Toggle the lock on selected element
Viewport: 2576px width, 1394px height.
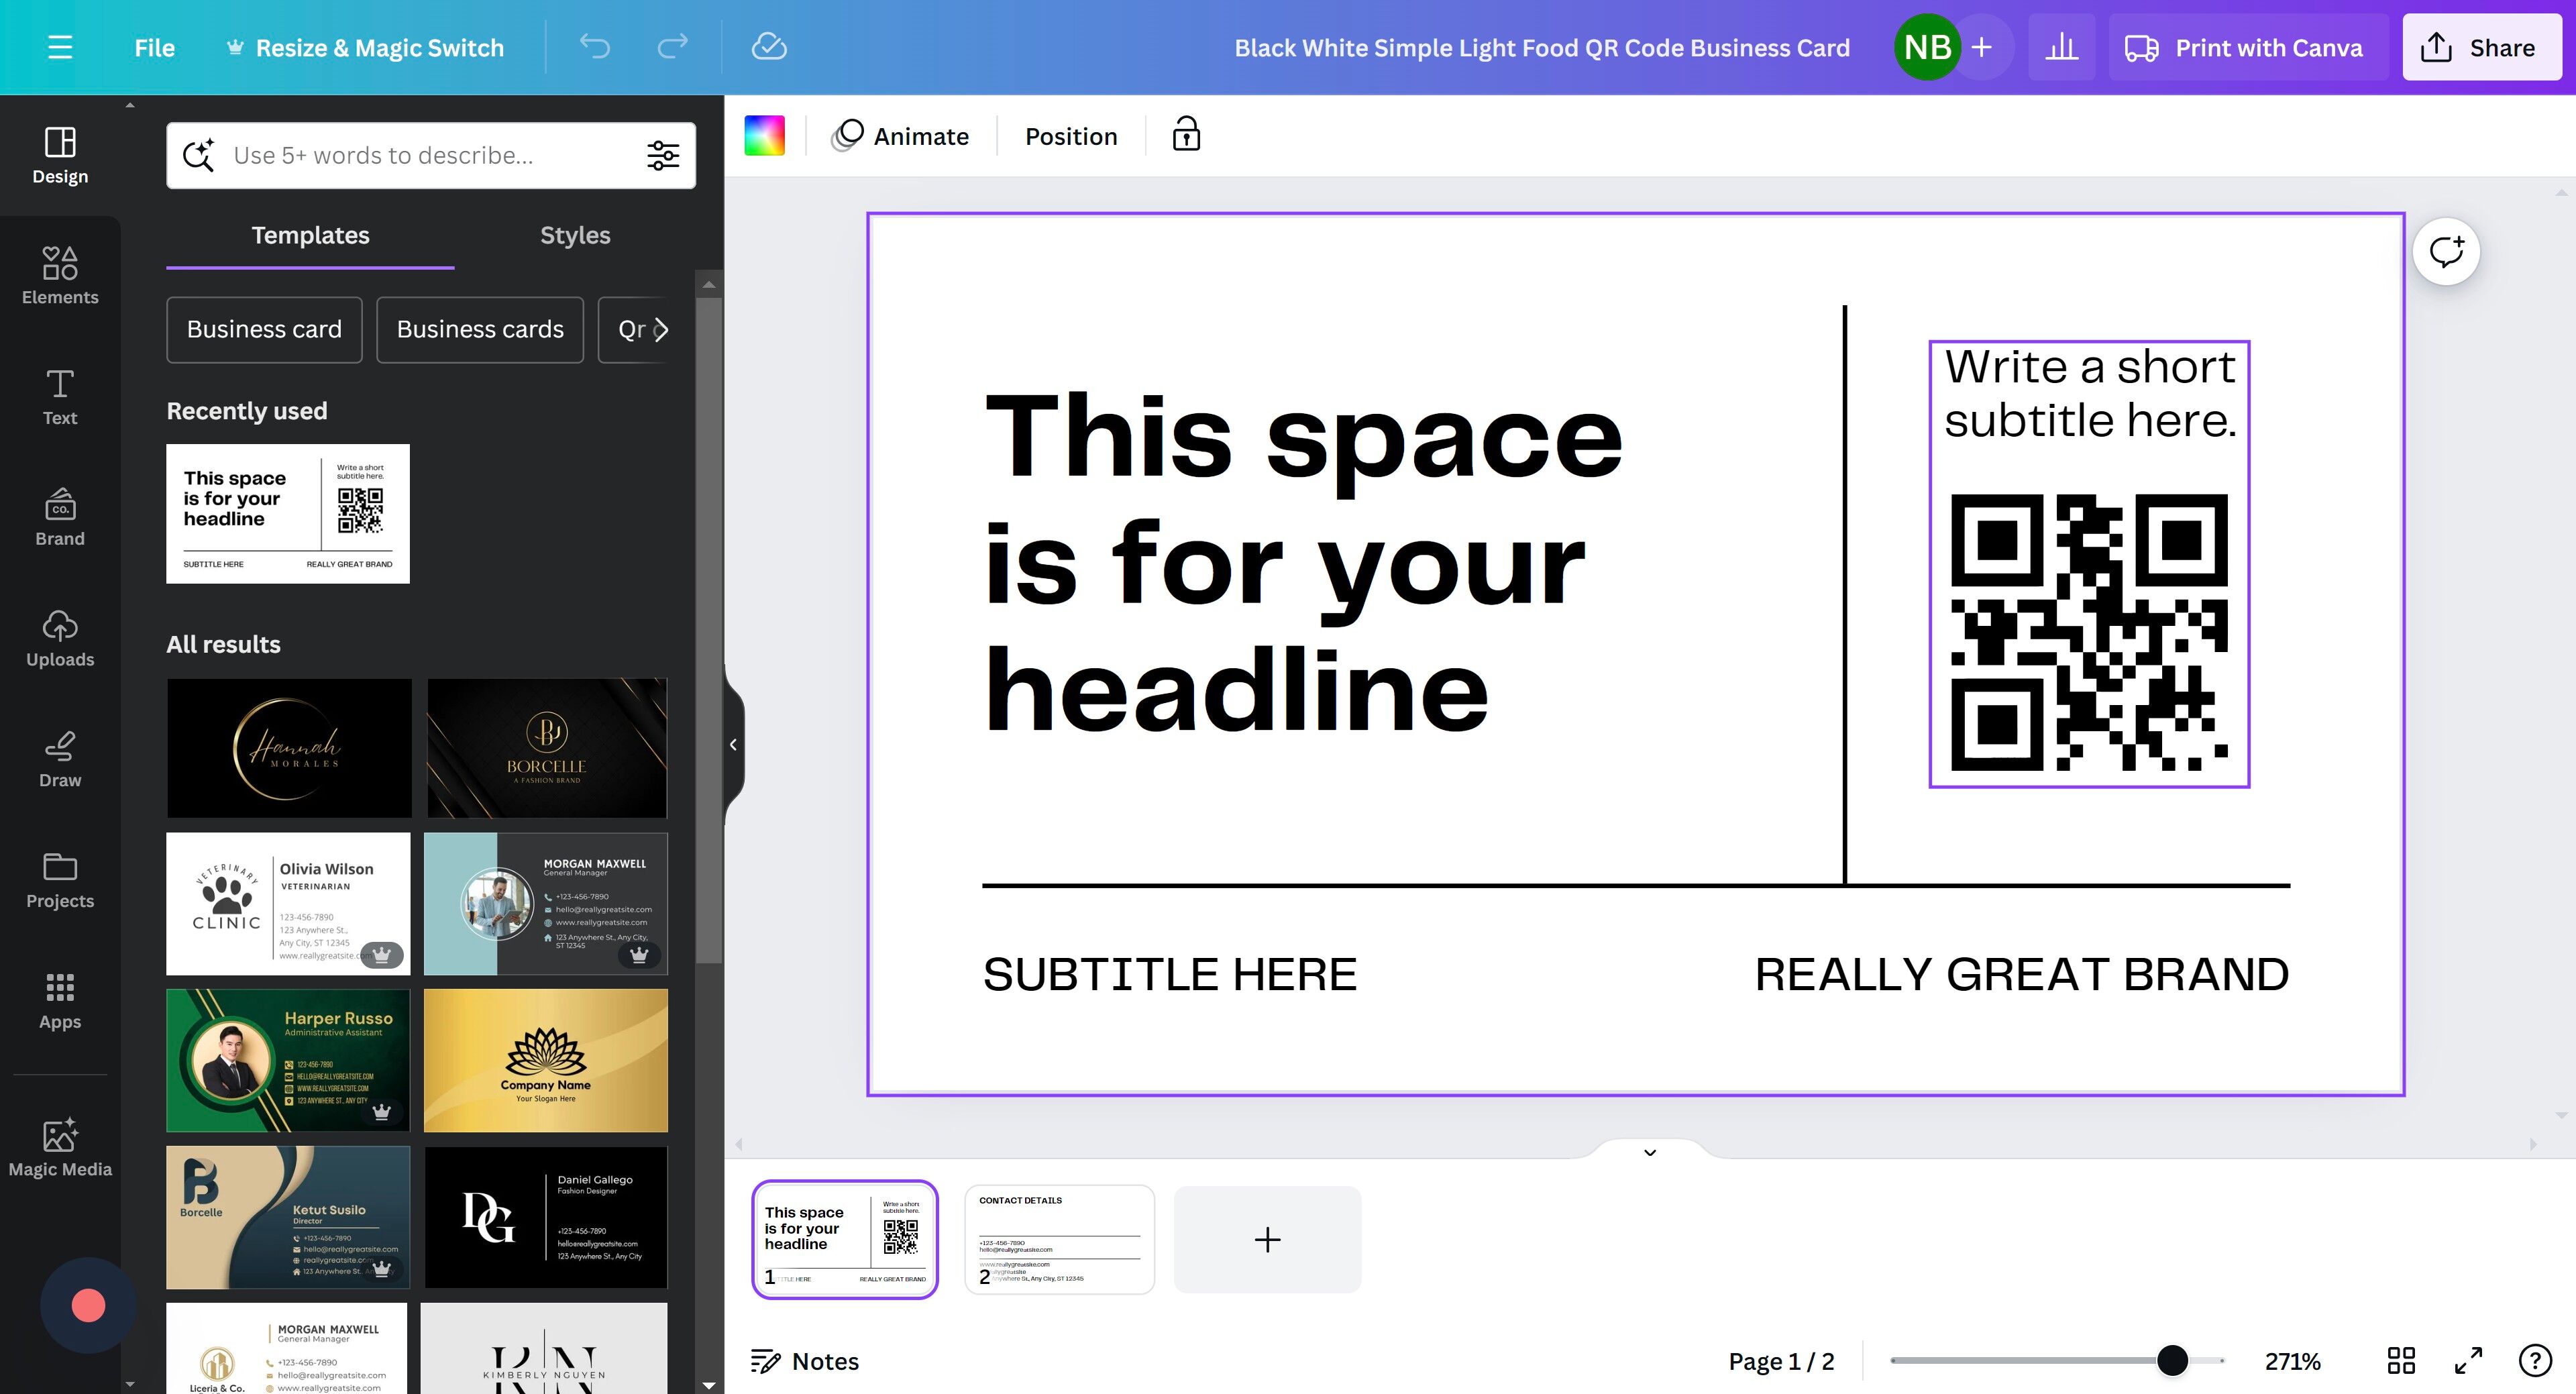coord(1186,135)
